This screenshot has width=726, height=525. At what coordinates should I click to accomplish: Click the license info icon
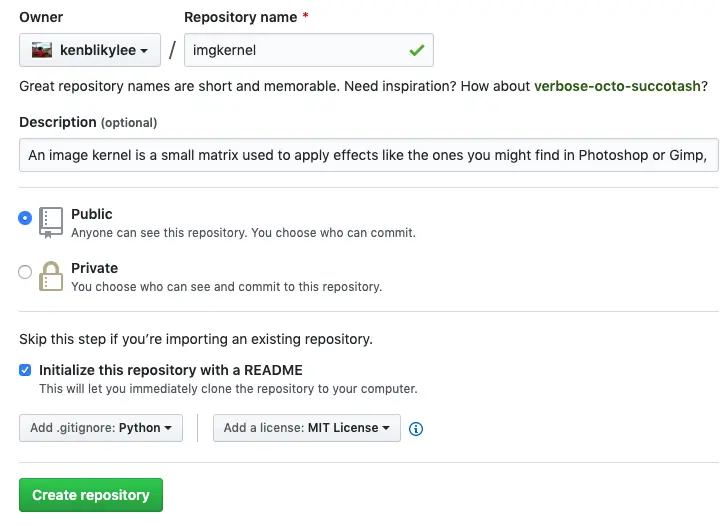click(x=417, y=429)
